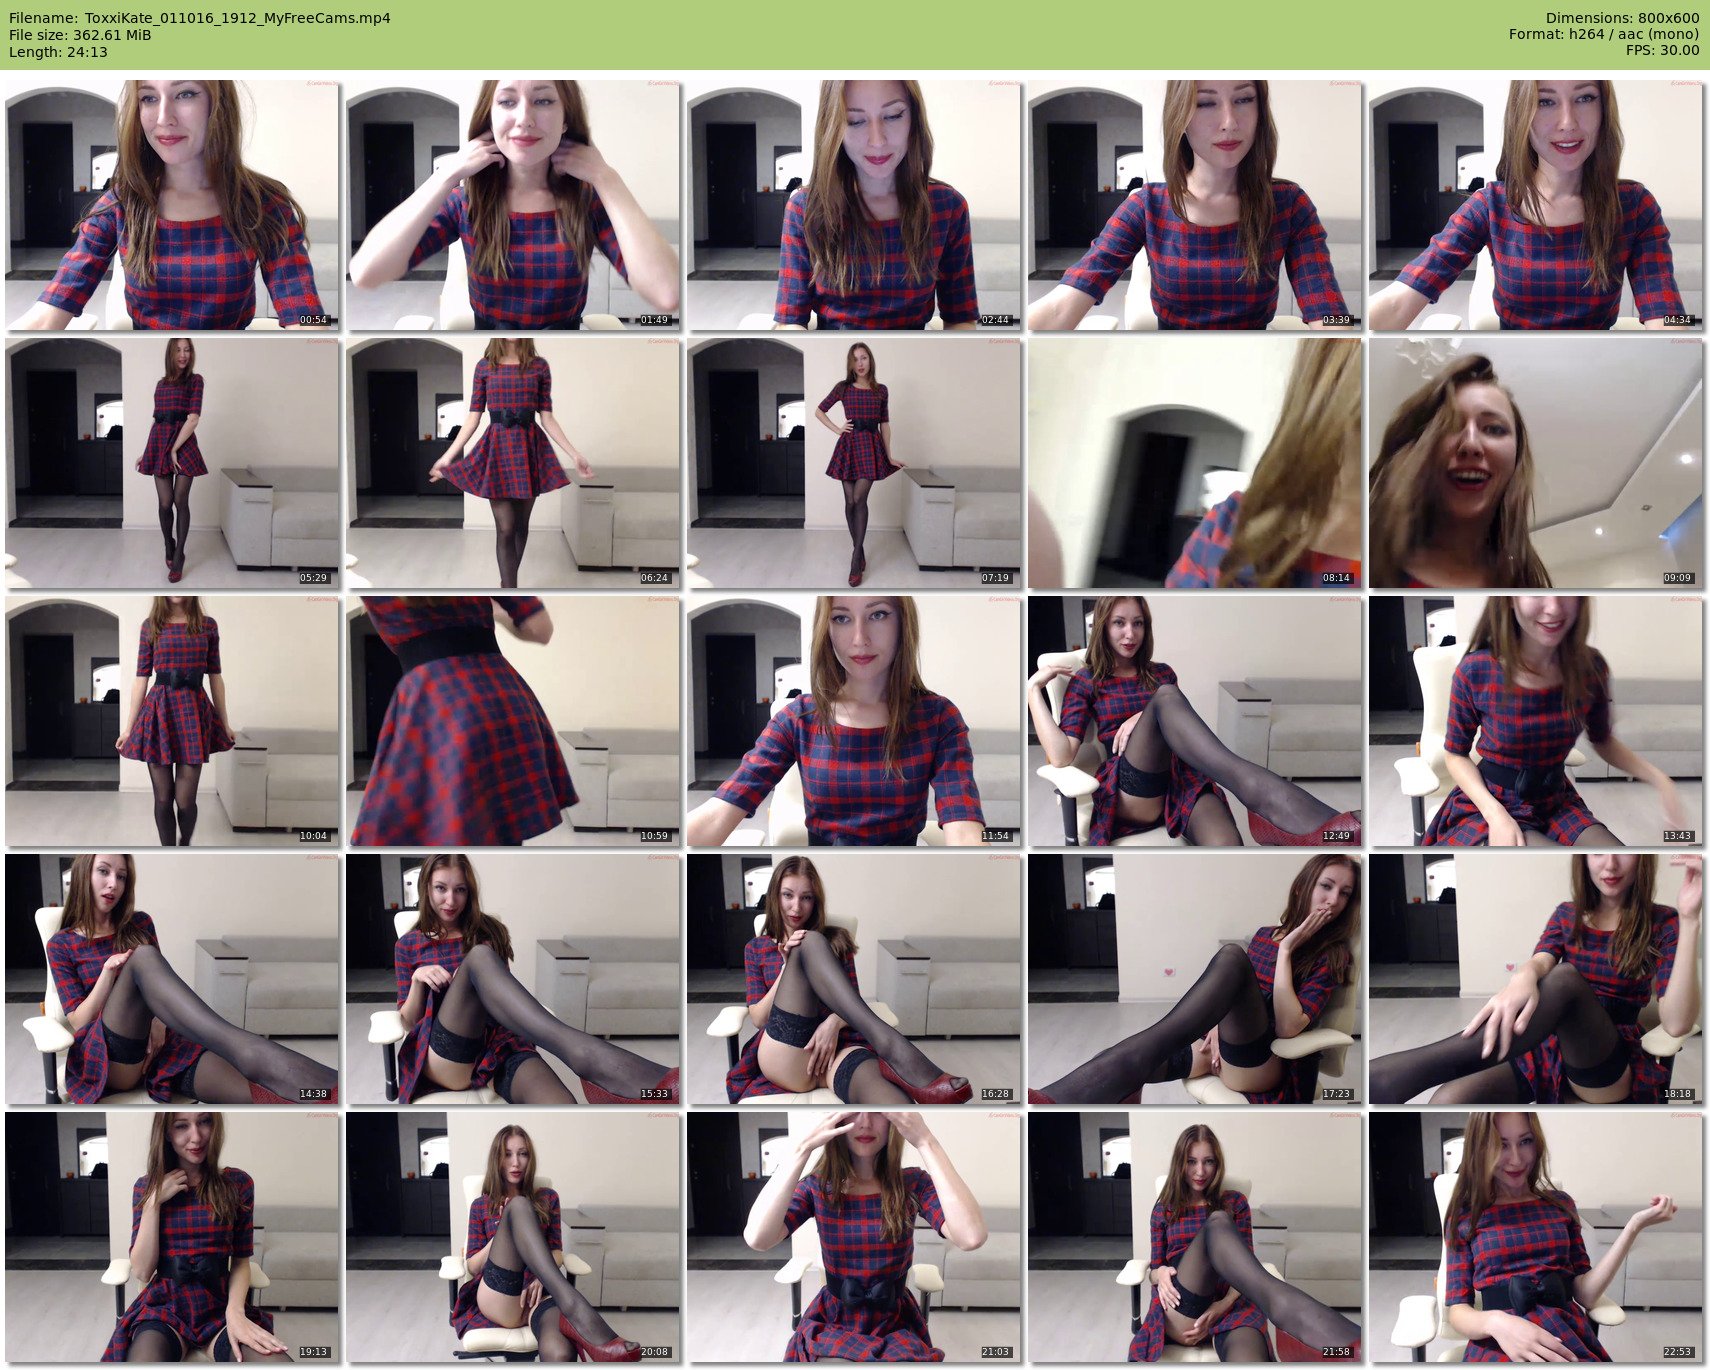Image resolution: width=1710 pixels, height=1370 pixels.
Task: Click the thumbnail marked 02:44
Action: click(854, 205)
